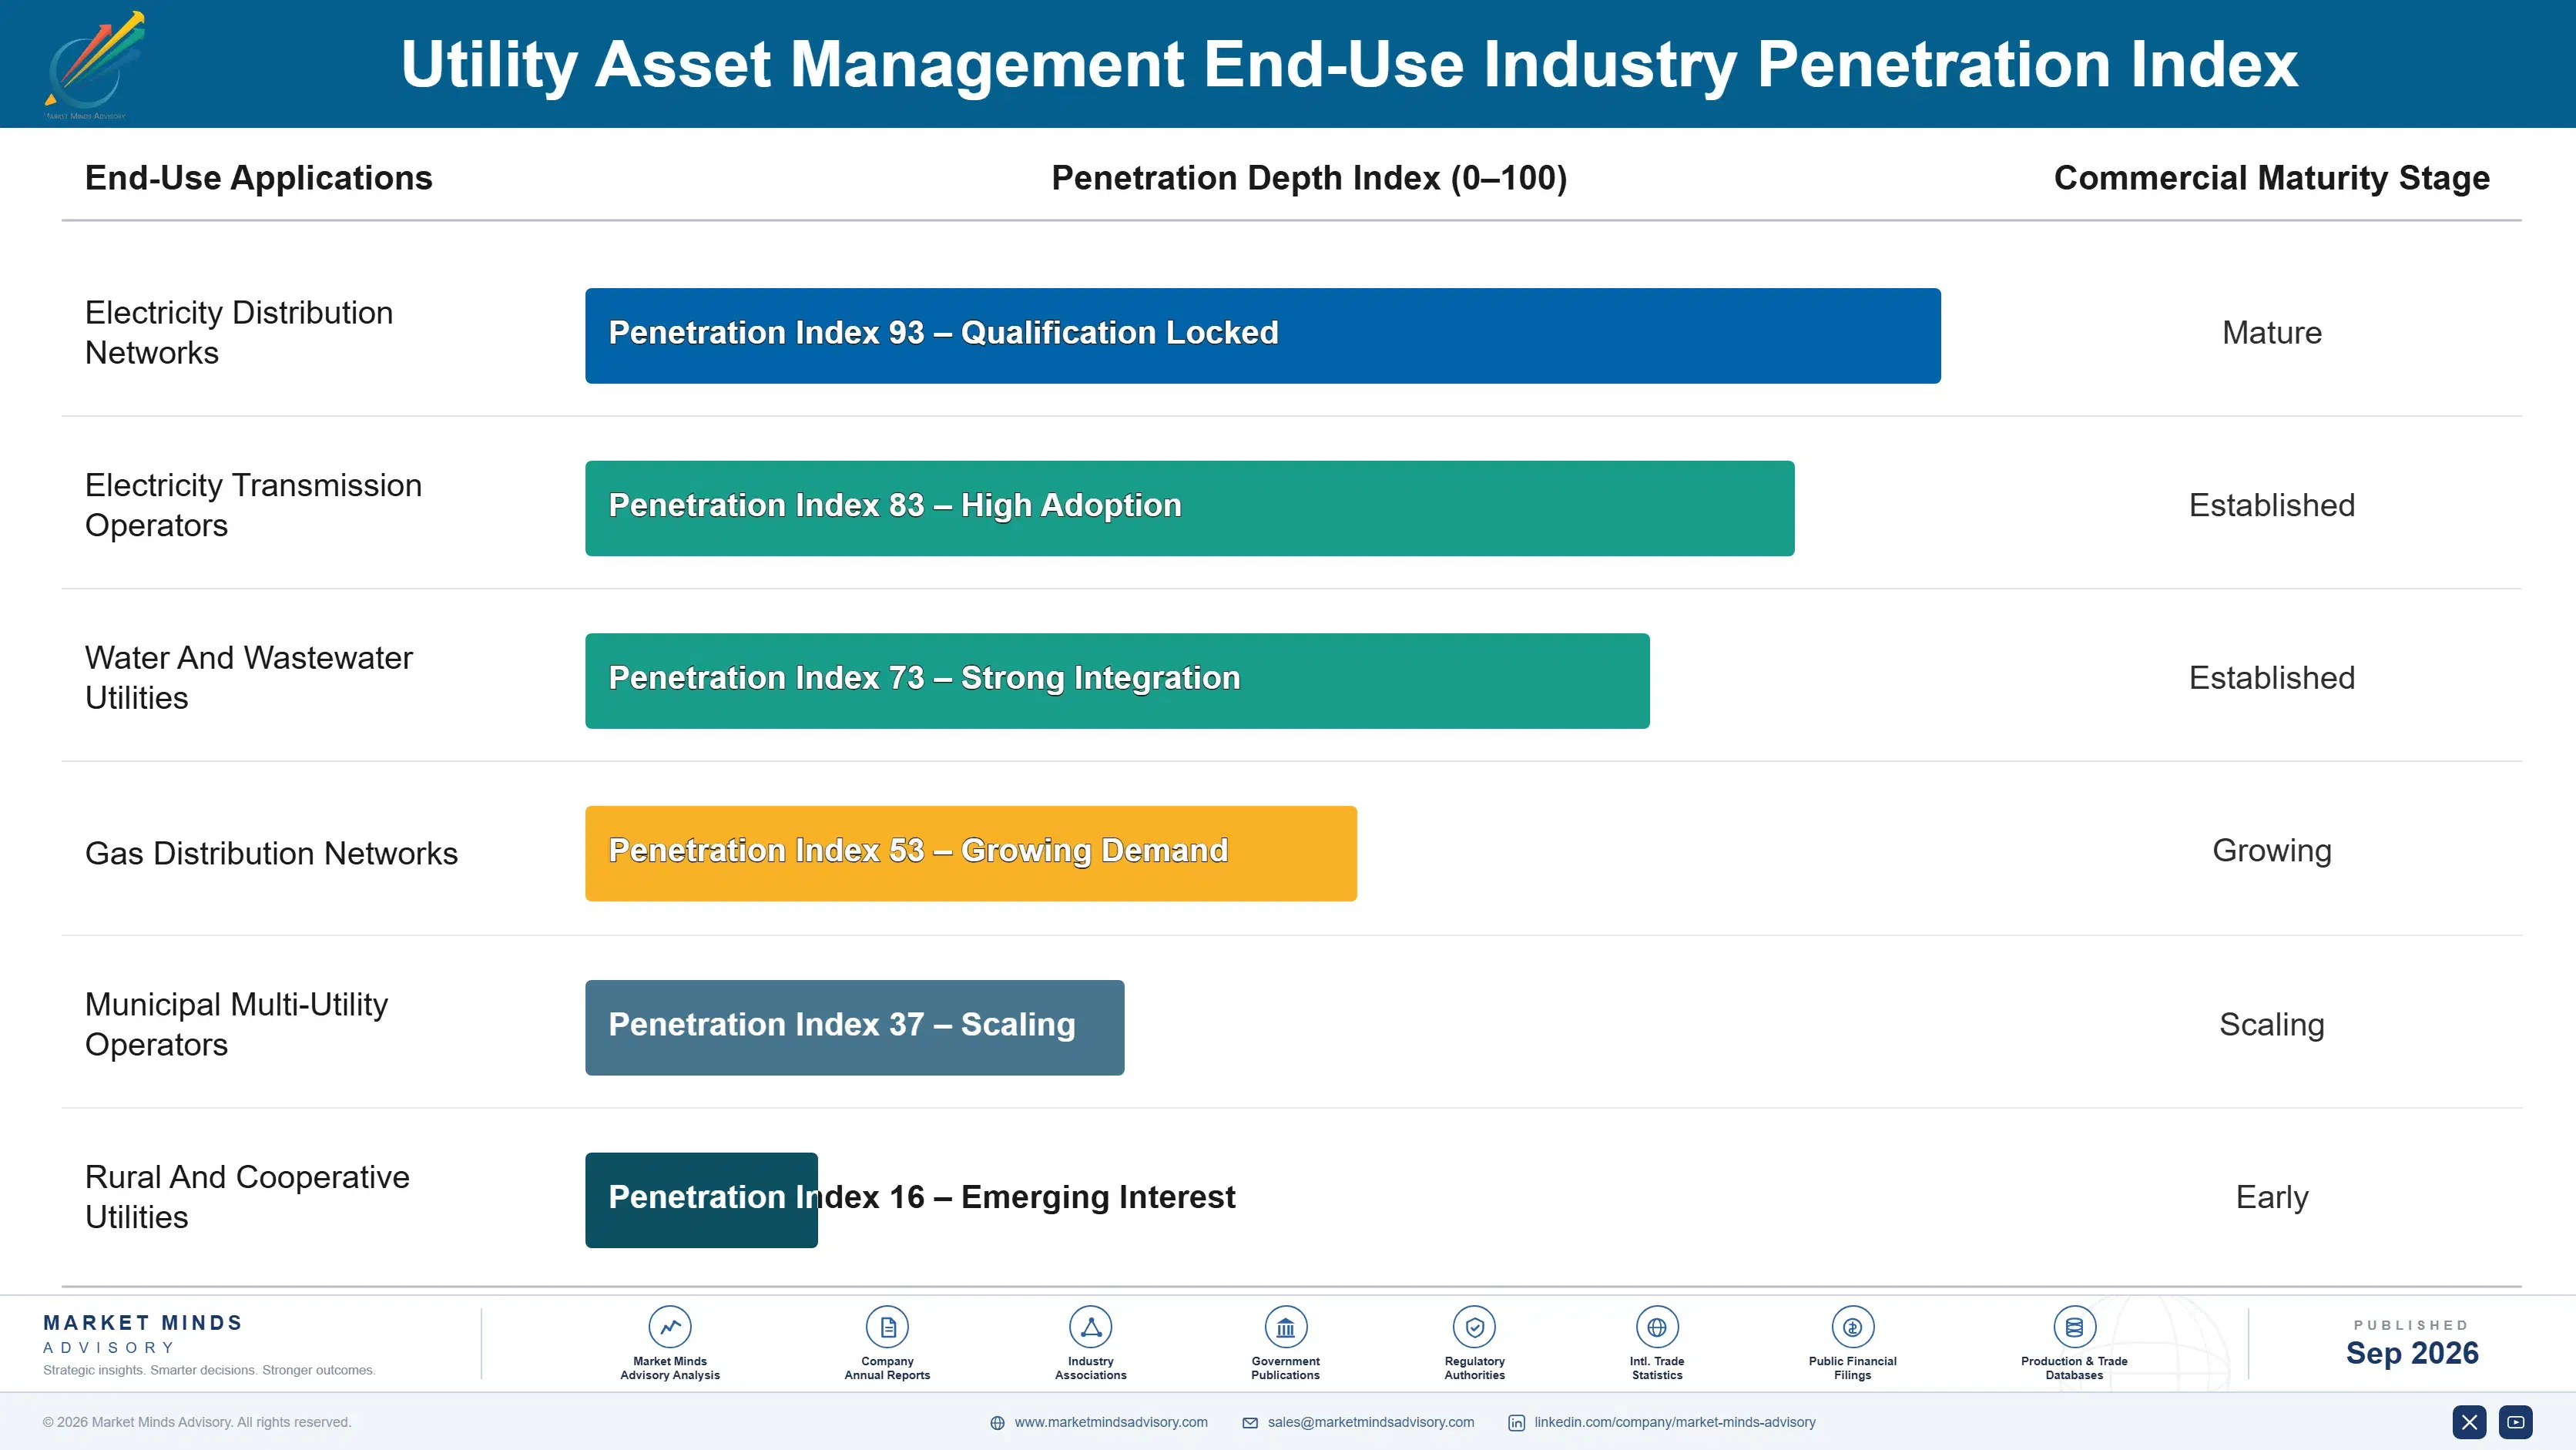Image resolution: width=2576 pixels, height=1450 pixels.
Task: Click the Commercial Maturity Stage header
Action: point(2271,178)
